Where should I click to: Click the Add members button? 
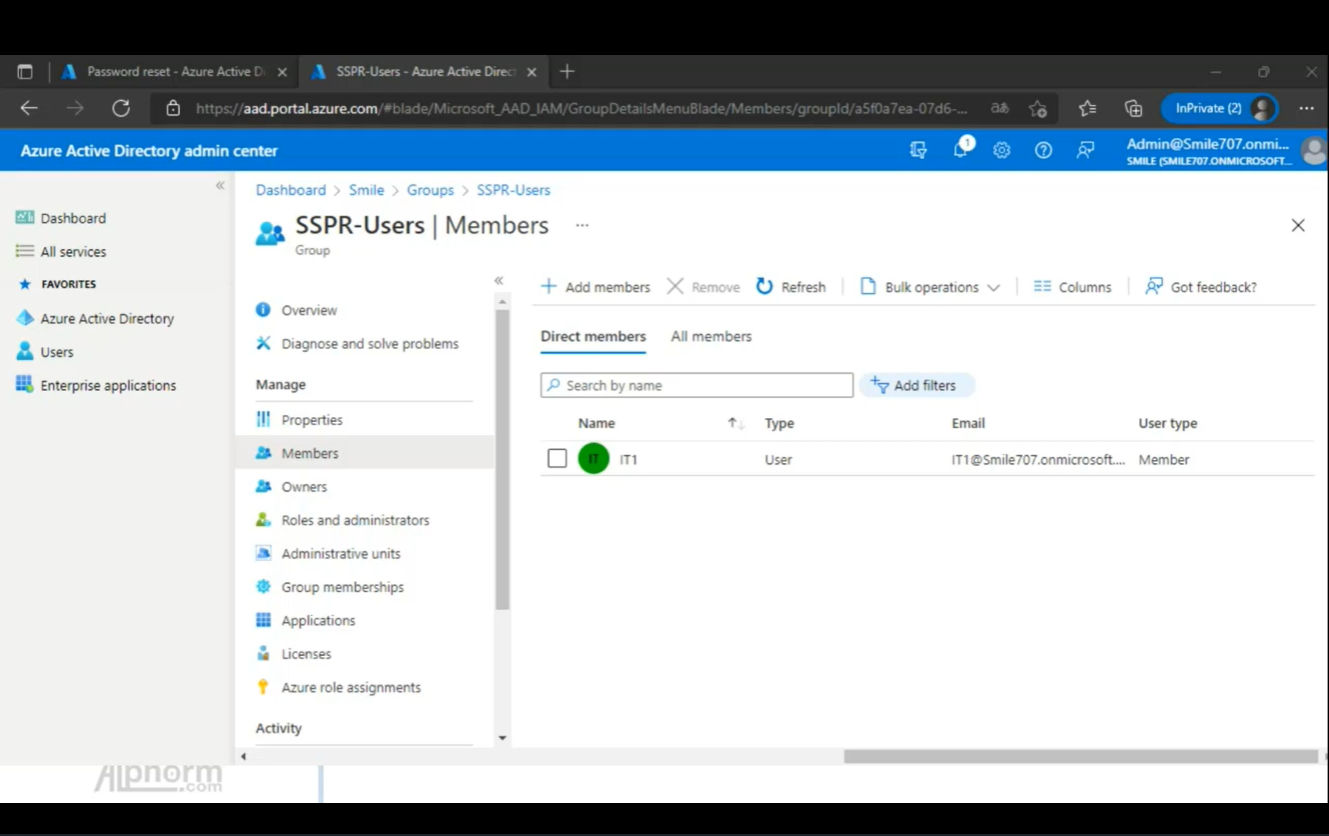click(x=595, y=287)
